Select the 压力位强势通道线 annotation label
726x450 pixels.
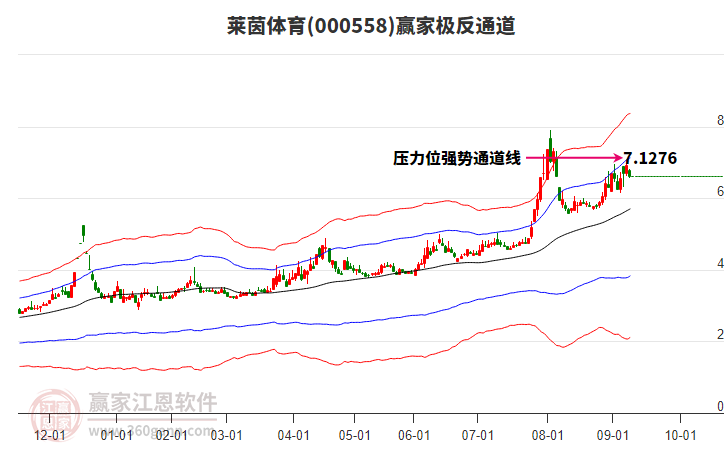[457, 158]
